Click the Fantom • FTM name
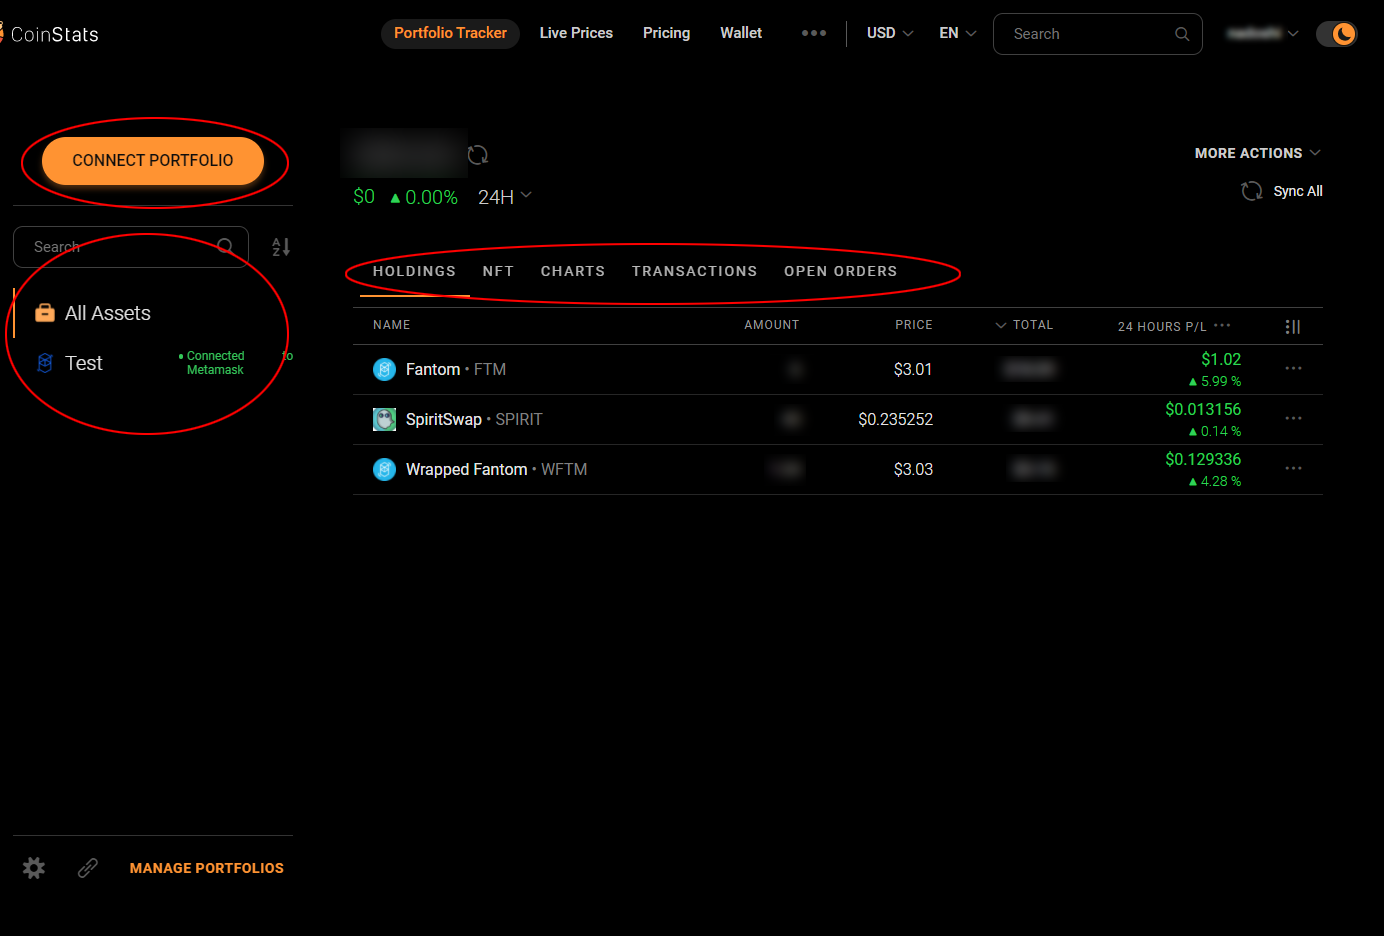The image size is (1384, 936). point(456,369)
